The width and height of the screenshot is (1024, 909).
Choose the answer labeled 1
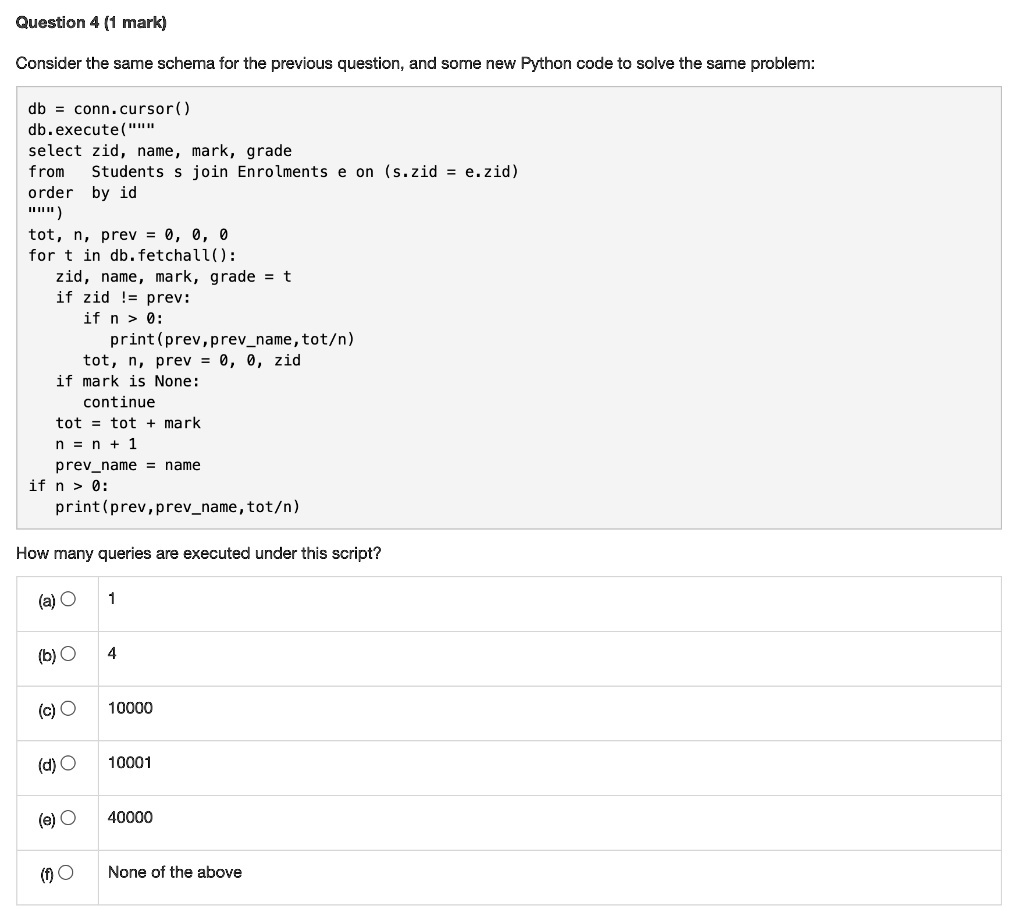(111, 598)
